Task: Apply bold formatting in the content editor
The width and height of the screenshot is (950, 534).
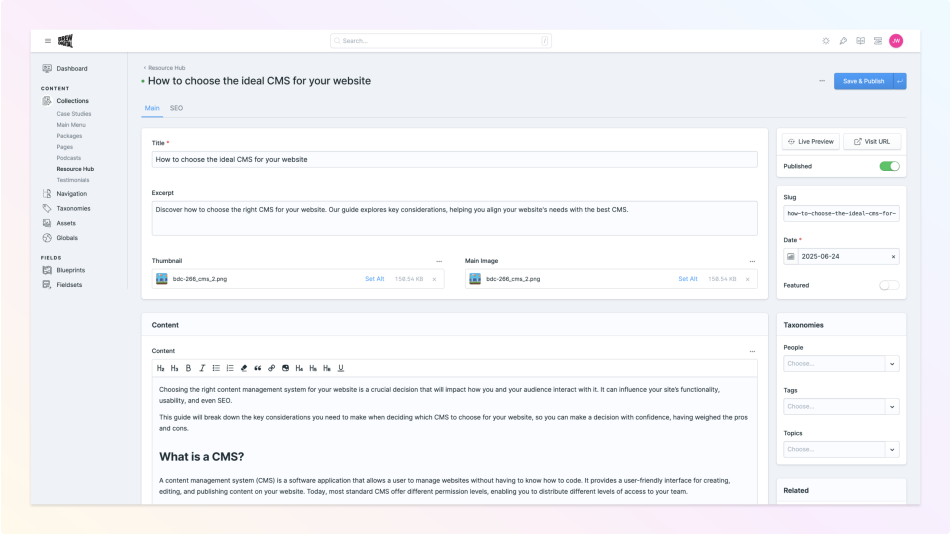Action: pyautogui.click(x=188, y=368)
